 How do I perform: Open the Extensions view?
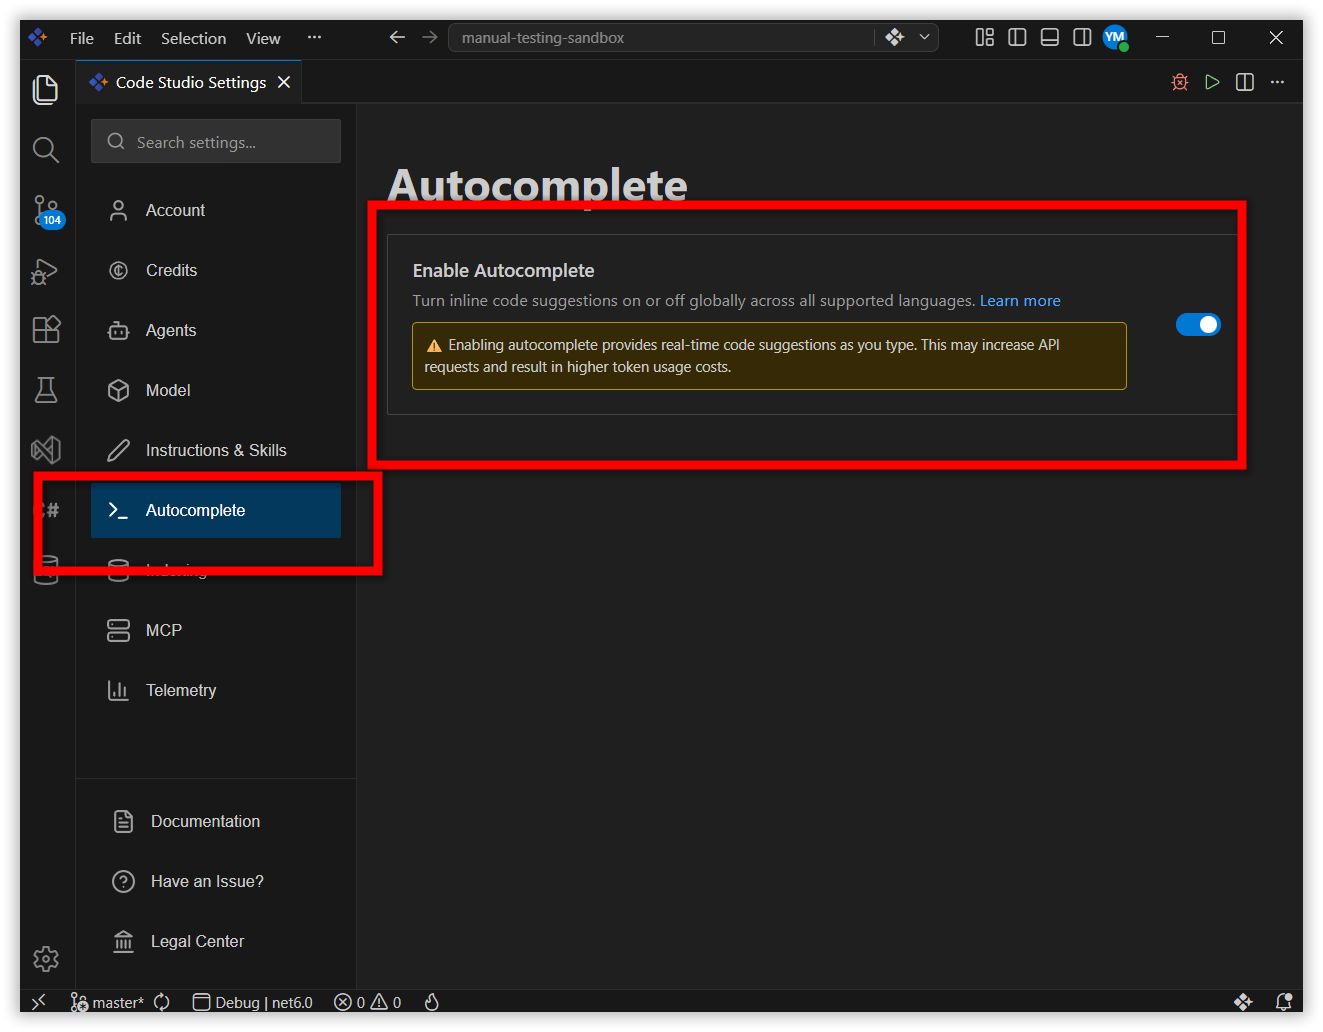point(46,330)
